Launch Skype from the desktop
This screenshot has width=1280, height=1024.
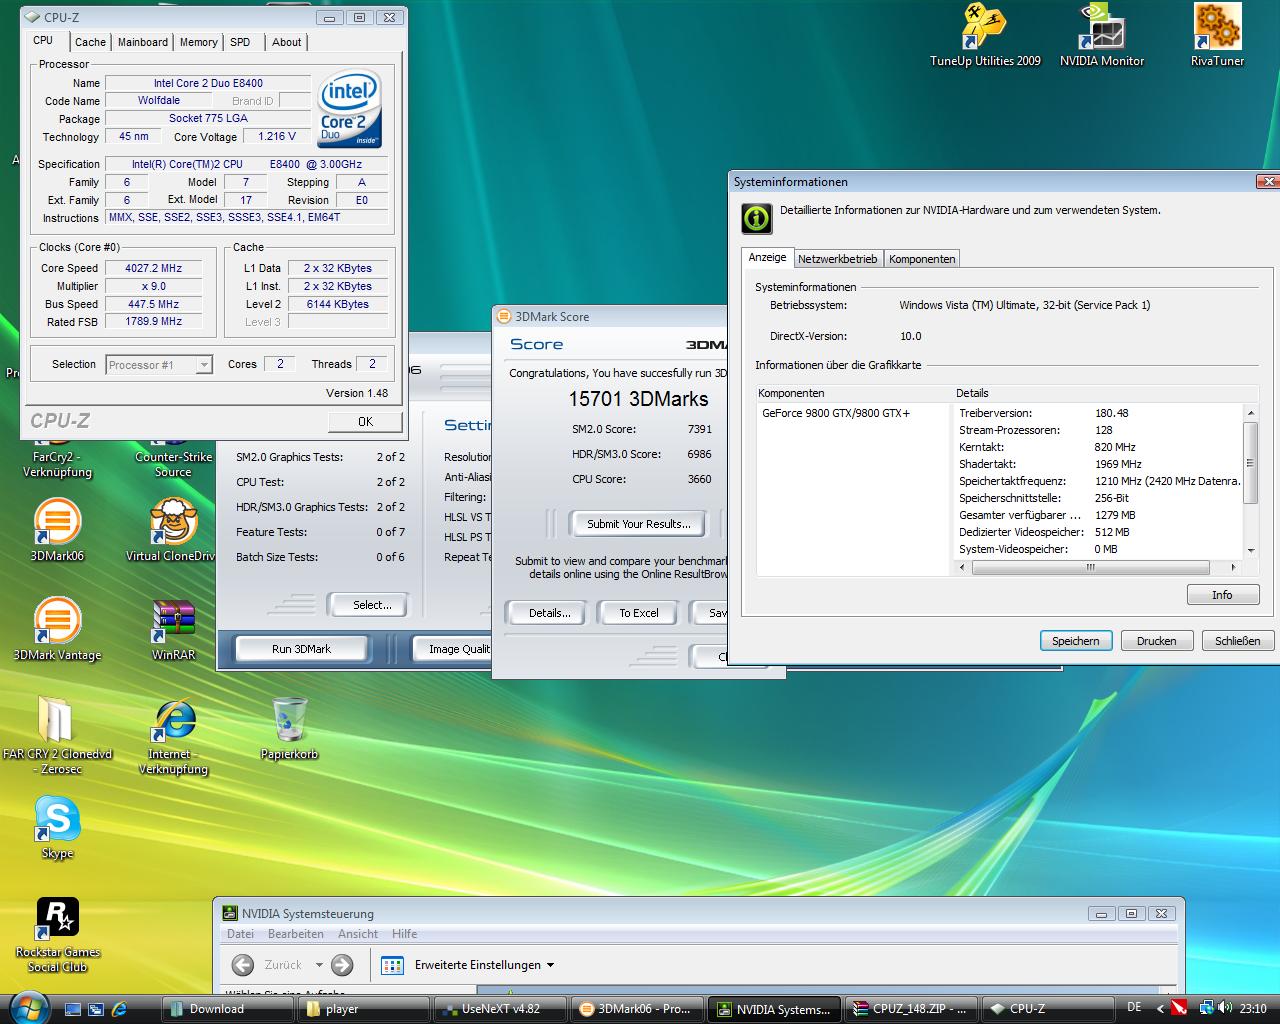[57, 828]
